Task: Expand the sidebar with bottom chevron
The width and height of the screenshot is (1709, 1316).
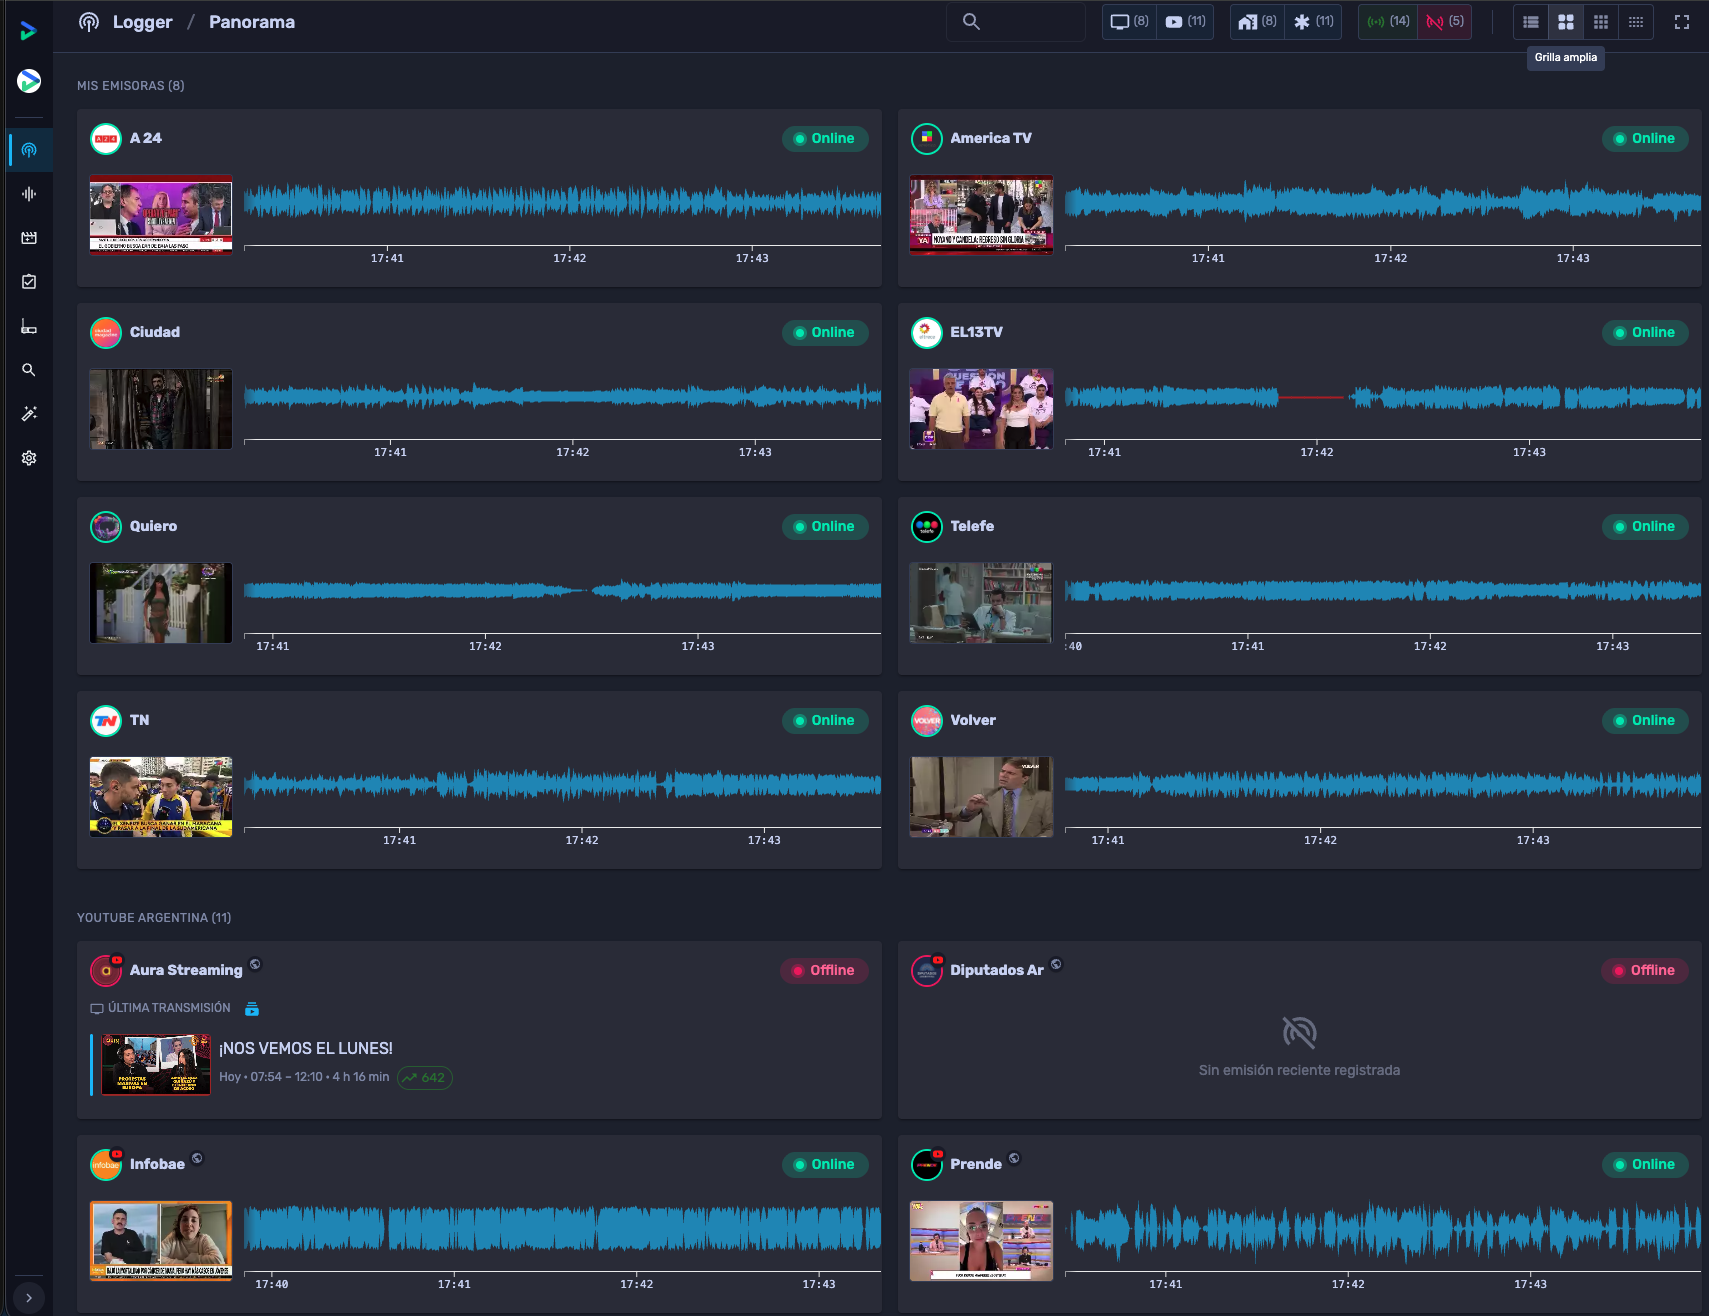Action: click(x=29, y=1298)
